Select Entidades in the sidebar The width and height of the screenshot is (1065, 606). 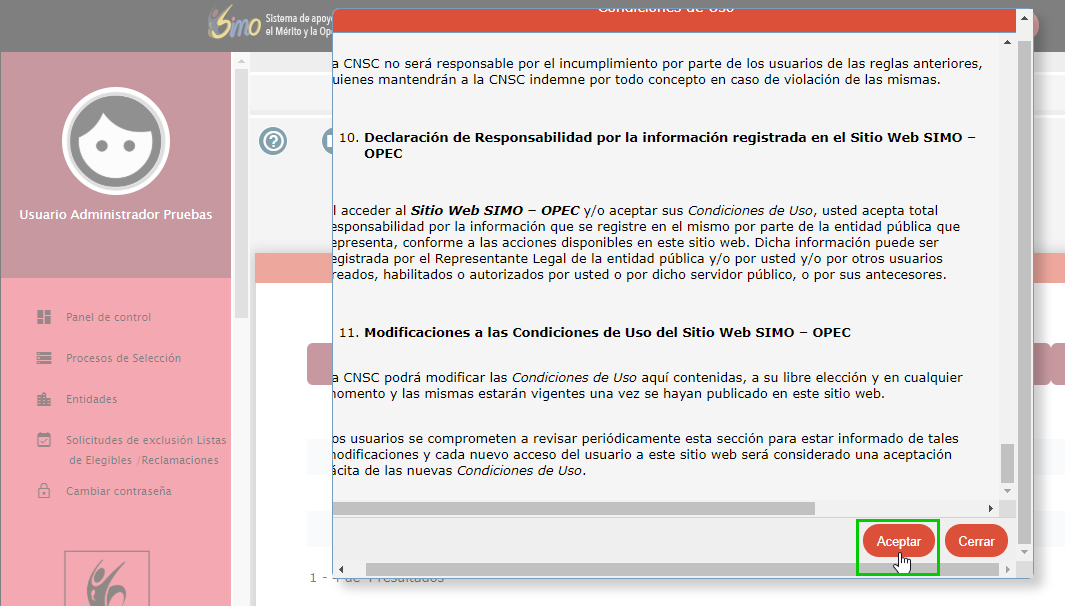[91, 399]
